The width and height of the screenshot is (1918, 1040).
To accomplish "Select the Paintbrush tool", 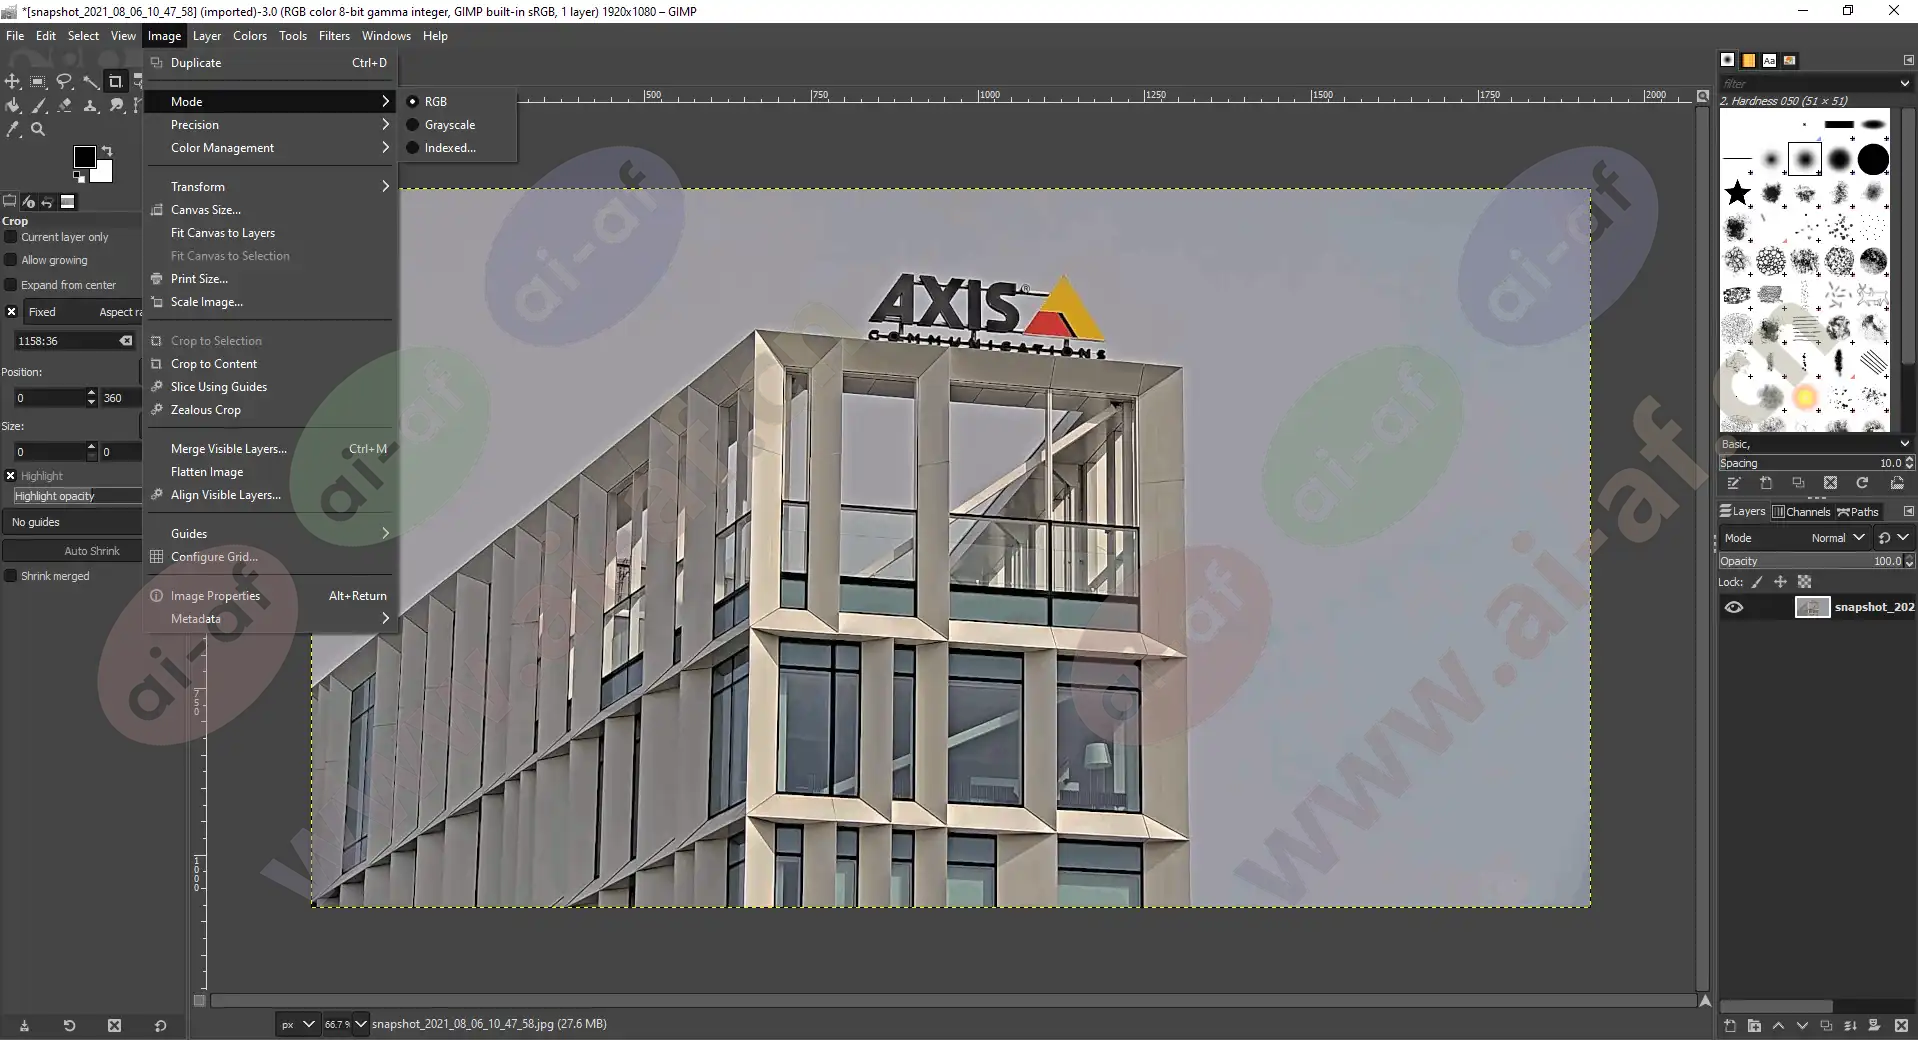I will pyautogui.click(x=38, y=106).
